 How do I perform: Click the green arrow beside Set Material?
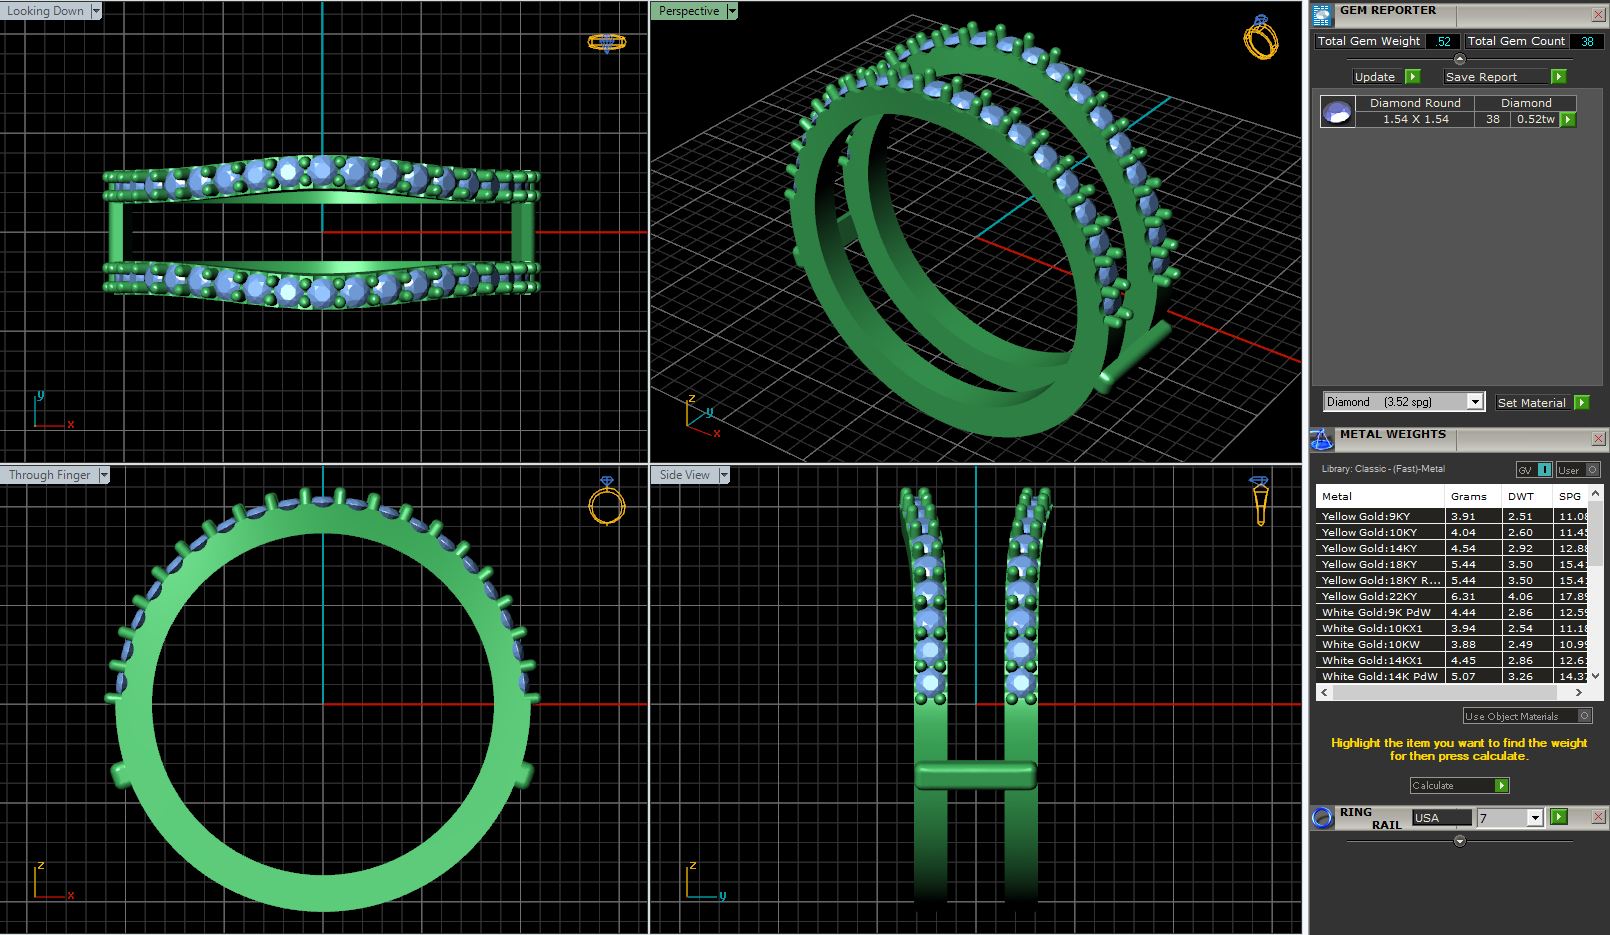pos(1581,402)
